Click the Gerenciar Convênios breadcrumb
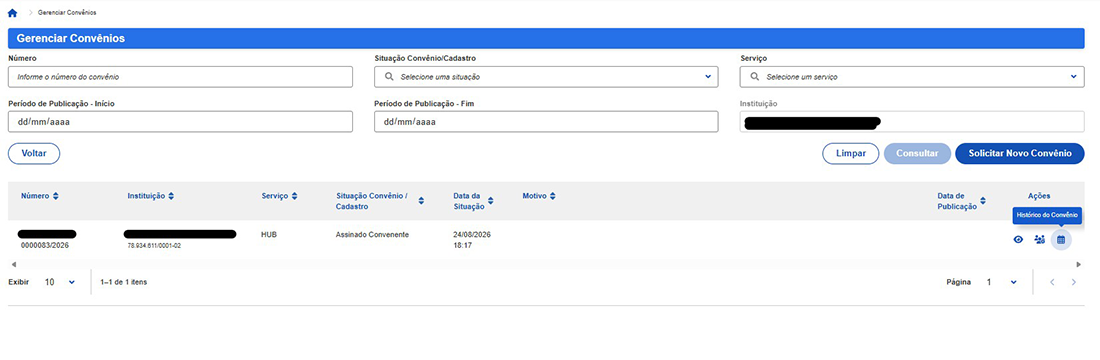This screenshot has height=360, width=1100. 67,13
